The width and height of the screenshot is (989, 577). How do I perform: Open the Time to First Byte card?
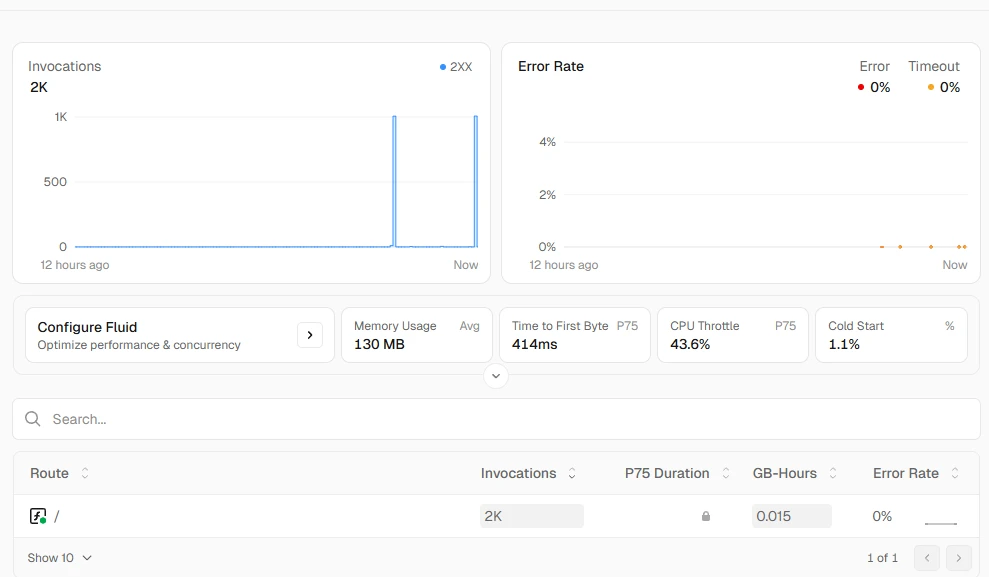575,335
